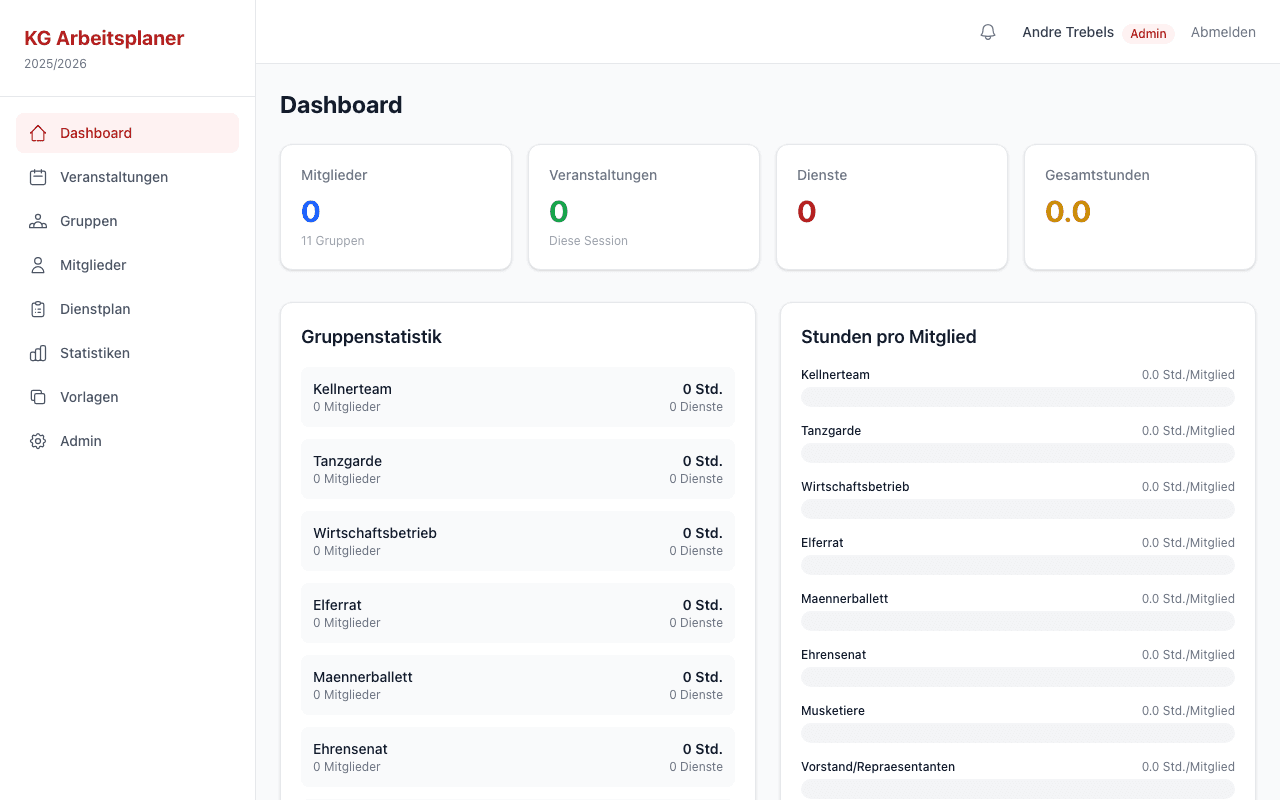Select the Gesamtstunden summary card

[x=1139, y=207]
